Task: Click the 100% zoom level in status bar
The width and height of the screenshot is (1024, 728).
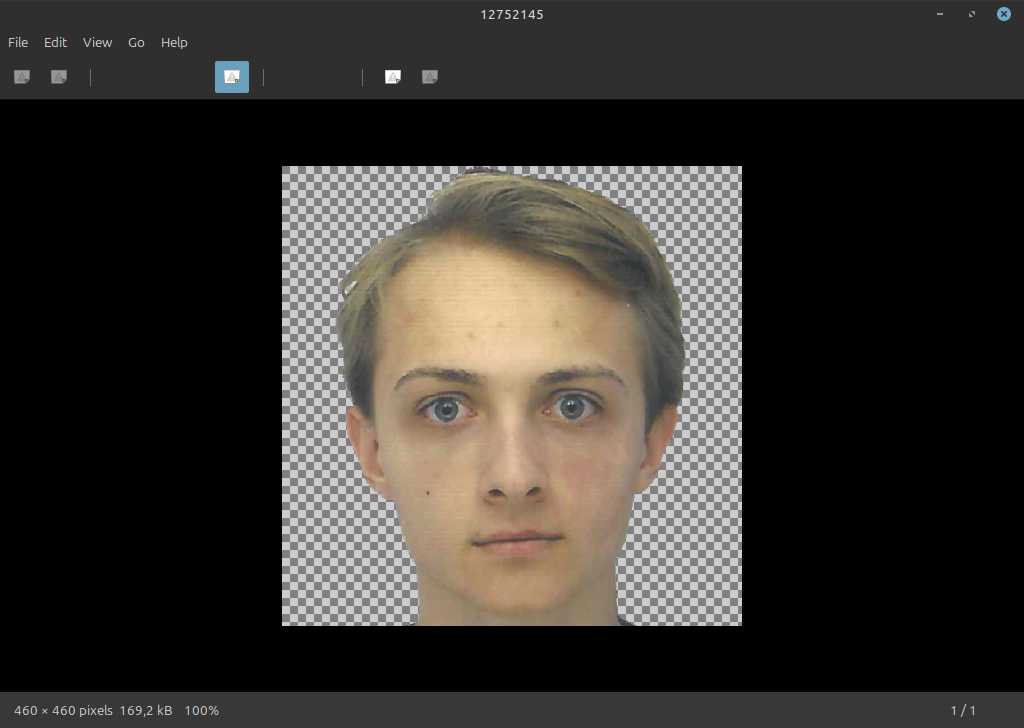Action: coord(202,710)
